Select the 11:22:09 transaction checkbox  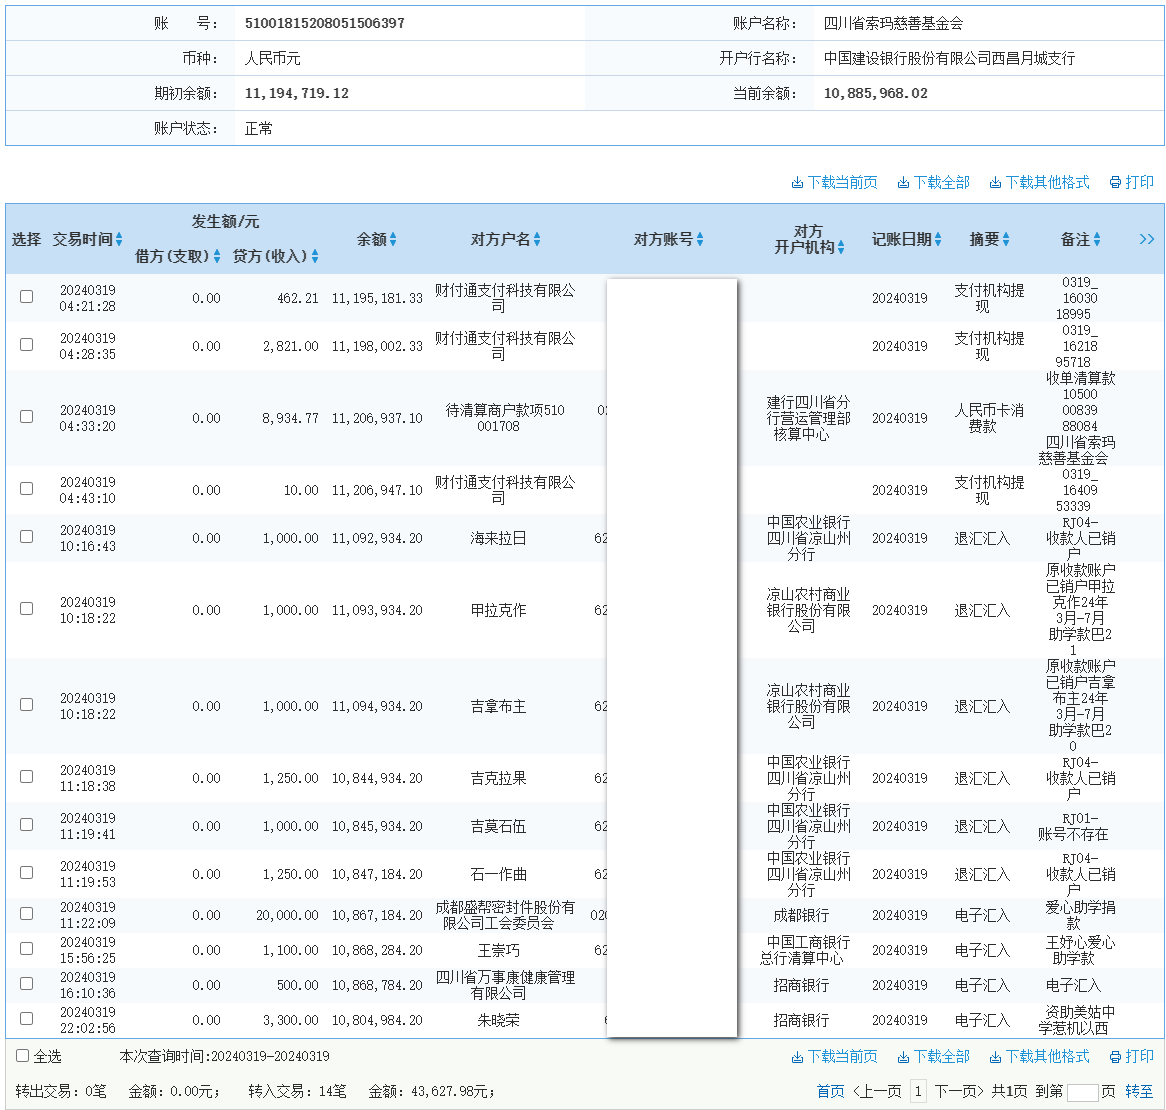(x=27, y=914)
